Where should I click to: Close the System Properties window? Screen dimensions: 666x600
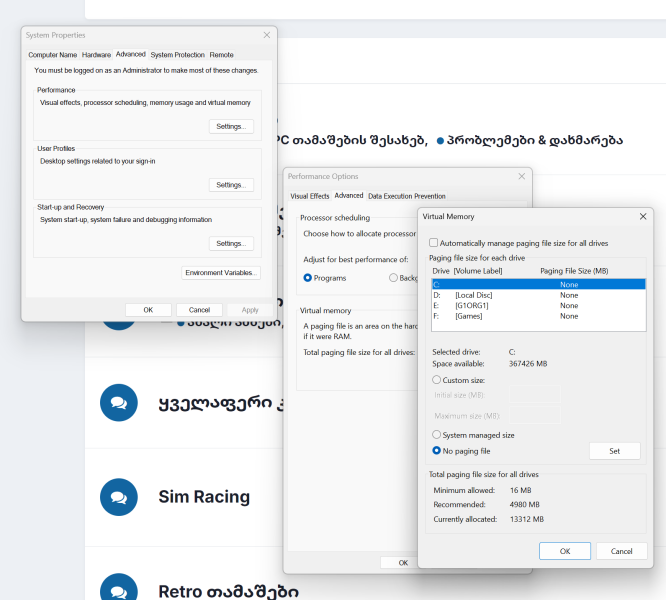click(266, 35)
